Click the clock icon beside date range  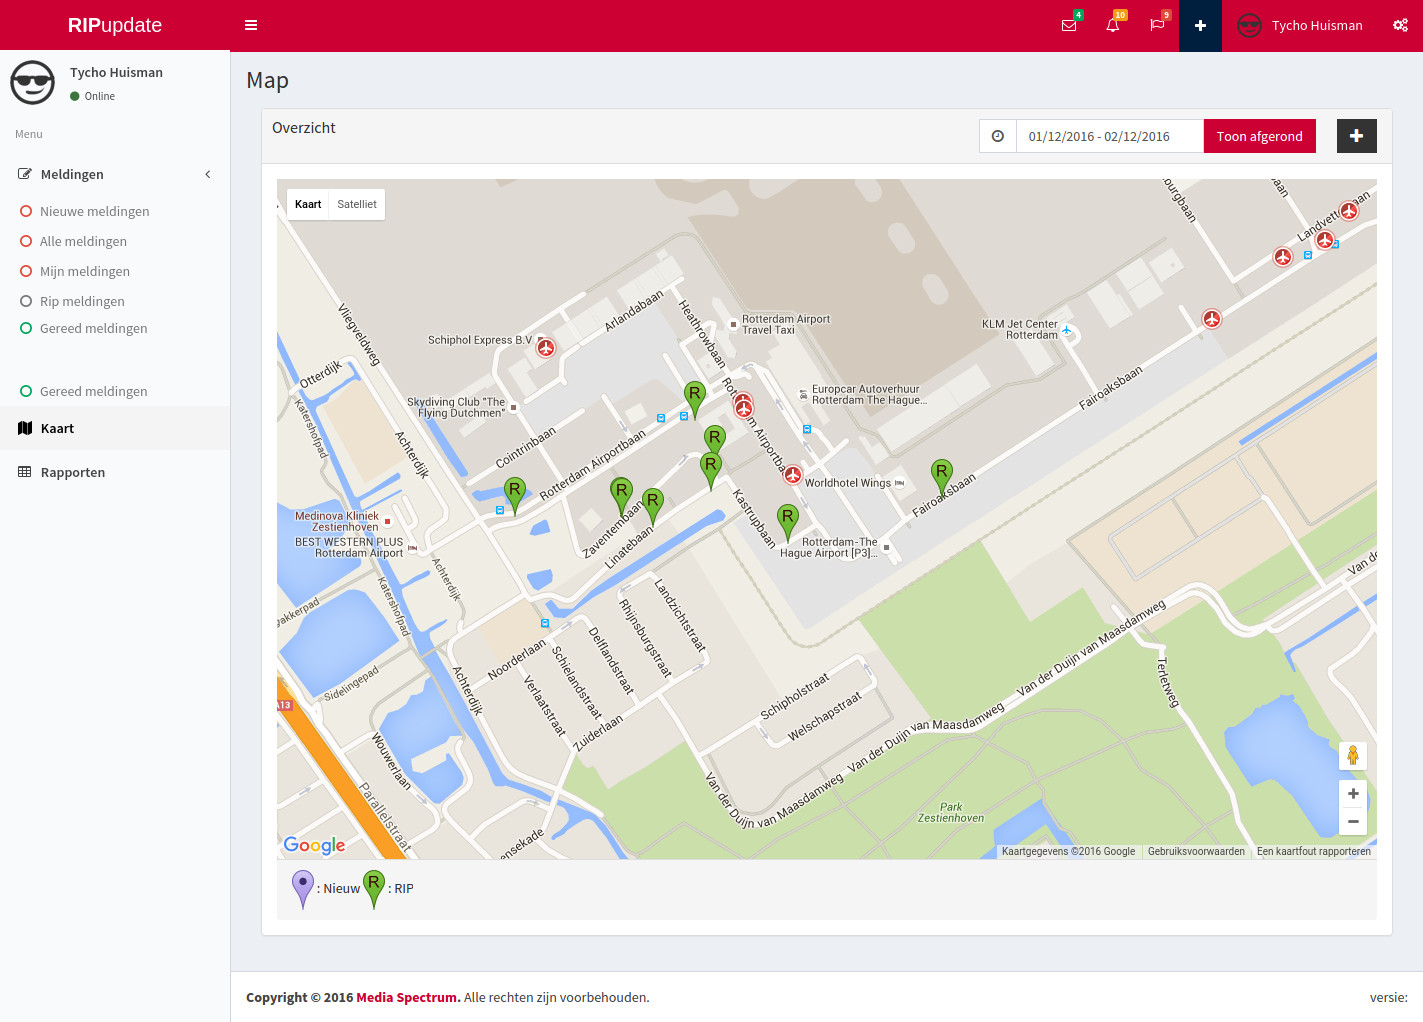(998, 136)
